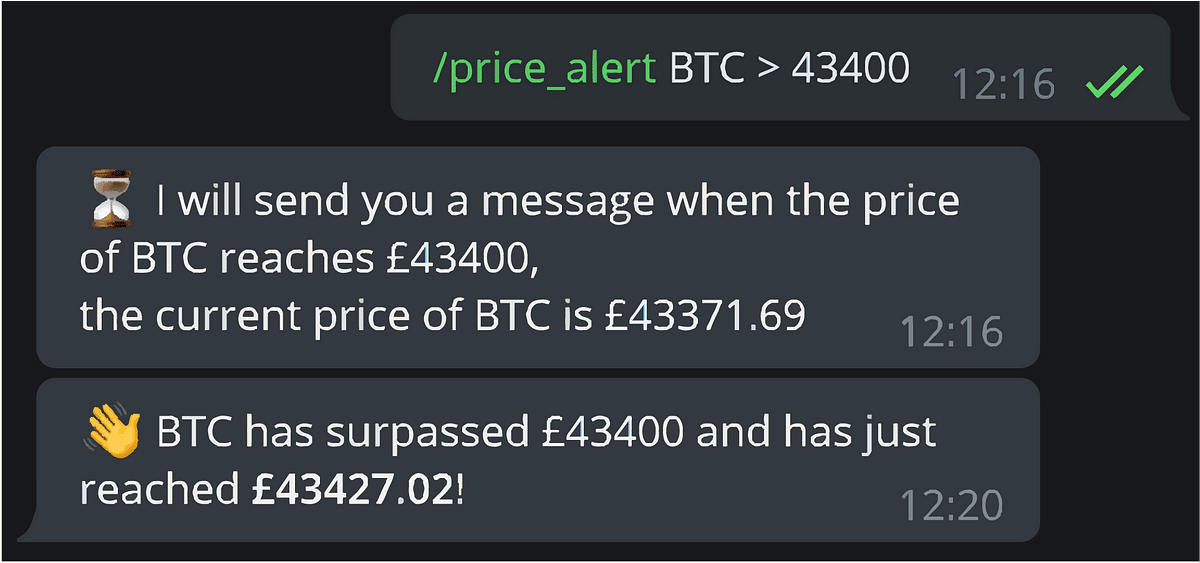Screen dimensions: 1200x563
Task: Click the green /price_alert command
Action: point(543,69)
